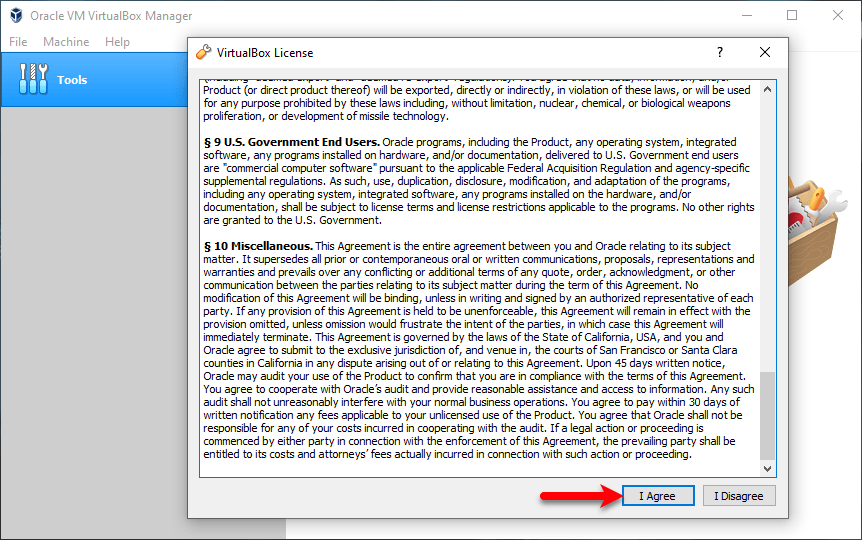Open the Machine menu

coord(66,42)
